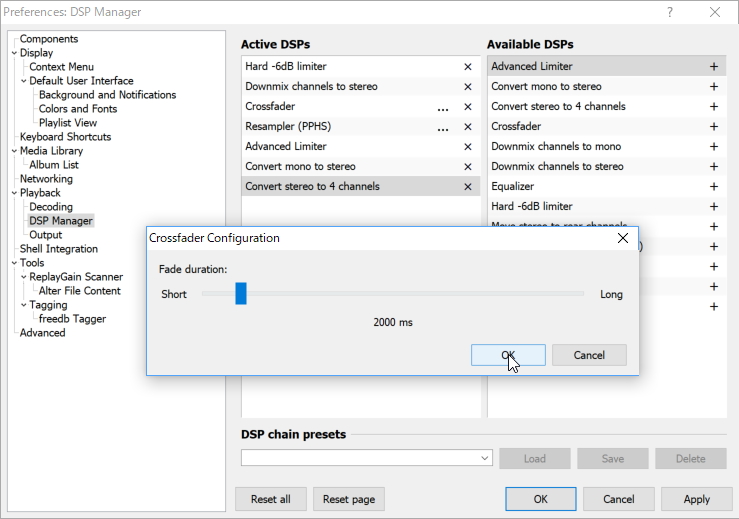Click the Fade duration slider thumb
The height and width of the screenshot is (519, 739).
(x=241, y=294)
